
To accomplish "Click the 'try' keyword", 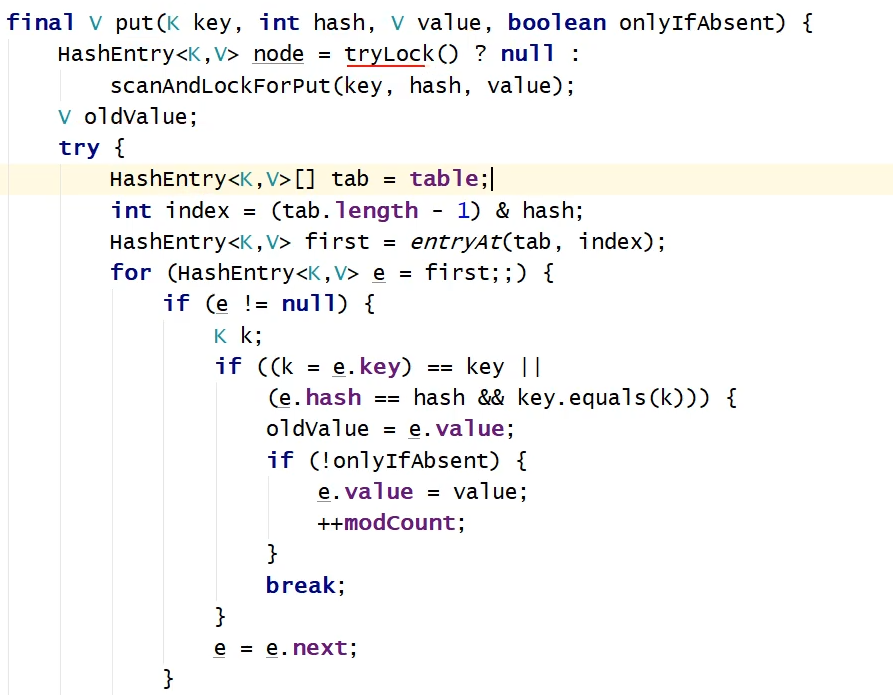I will pyautogui.click(x=79, y=148).
